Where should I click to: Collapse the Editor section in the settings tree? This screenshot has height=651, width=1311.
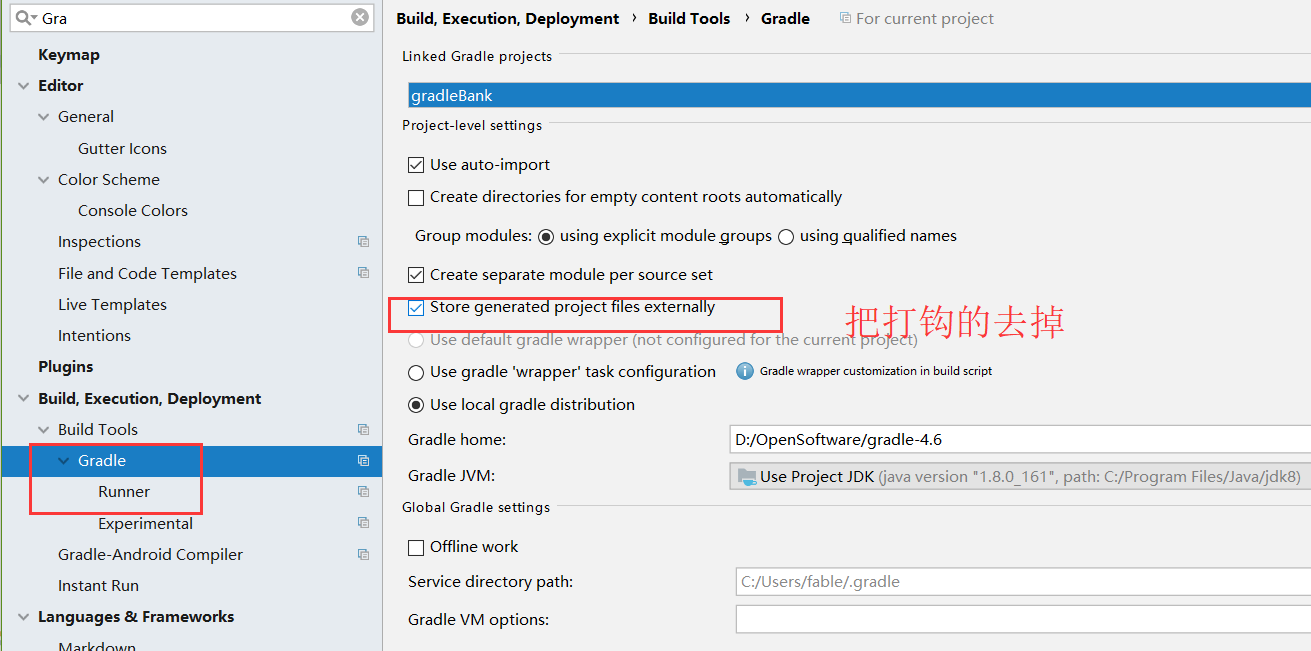[24, 85]
